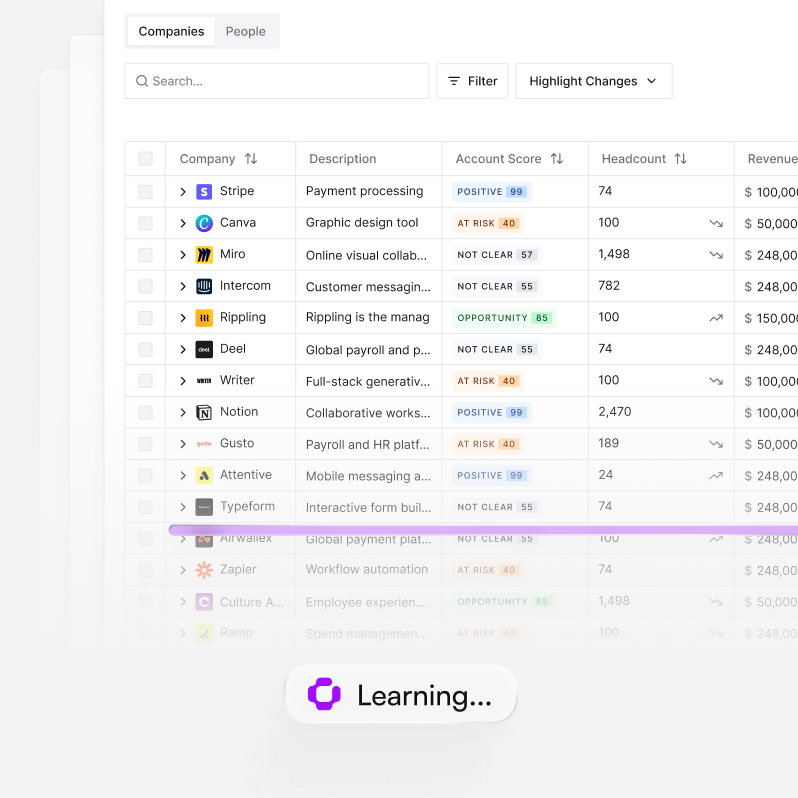Click the search magnifier icon
The image size is (798, 798).
coord(141,81)
